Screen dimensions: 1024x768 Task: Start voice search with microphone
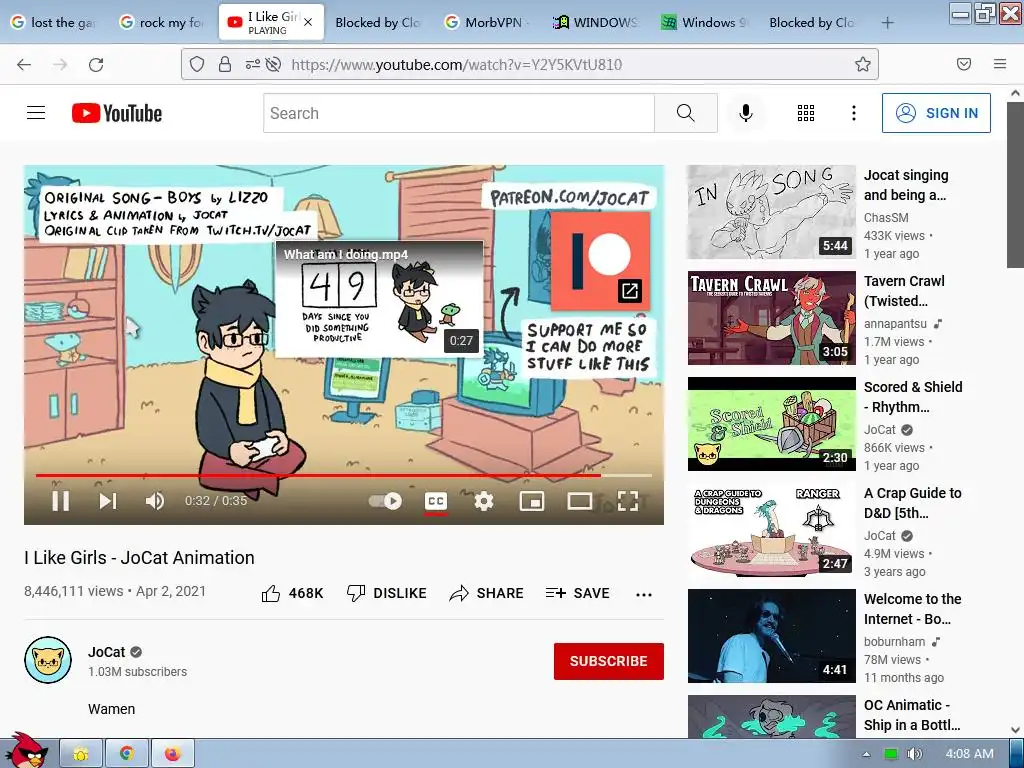746,113
